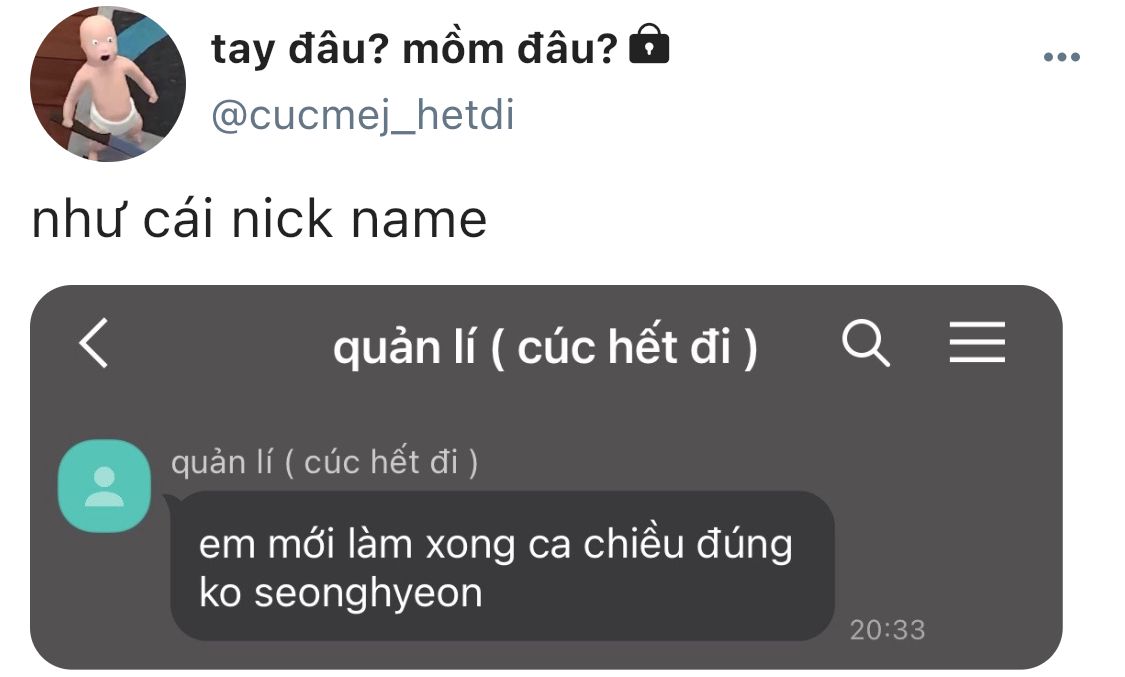Click the gray sender name above the message

pos(324,462)
